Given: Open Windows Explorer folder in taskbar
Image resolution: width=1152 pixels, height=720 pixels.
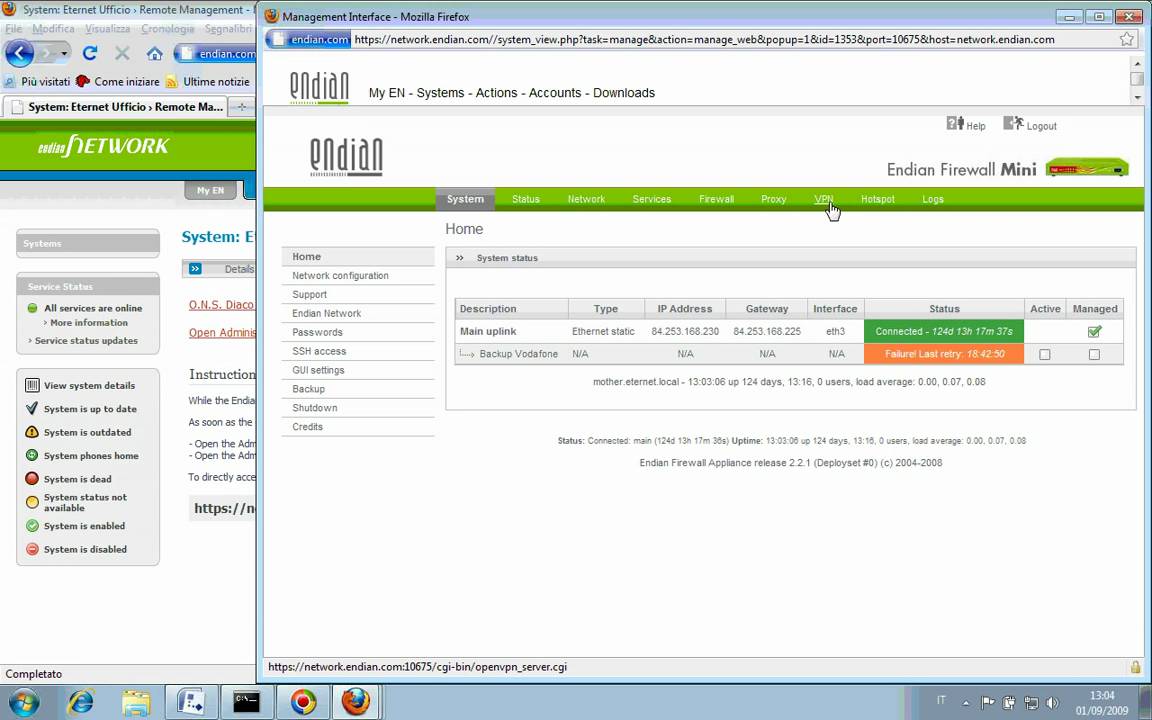Looking at the screenshot, I should tap(136, 702).
